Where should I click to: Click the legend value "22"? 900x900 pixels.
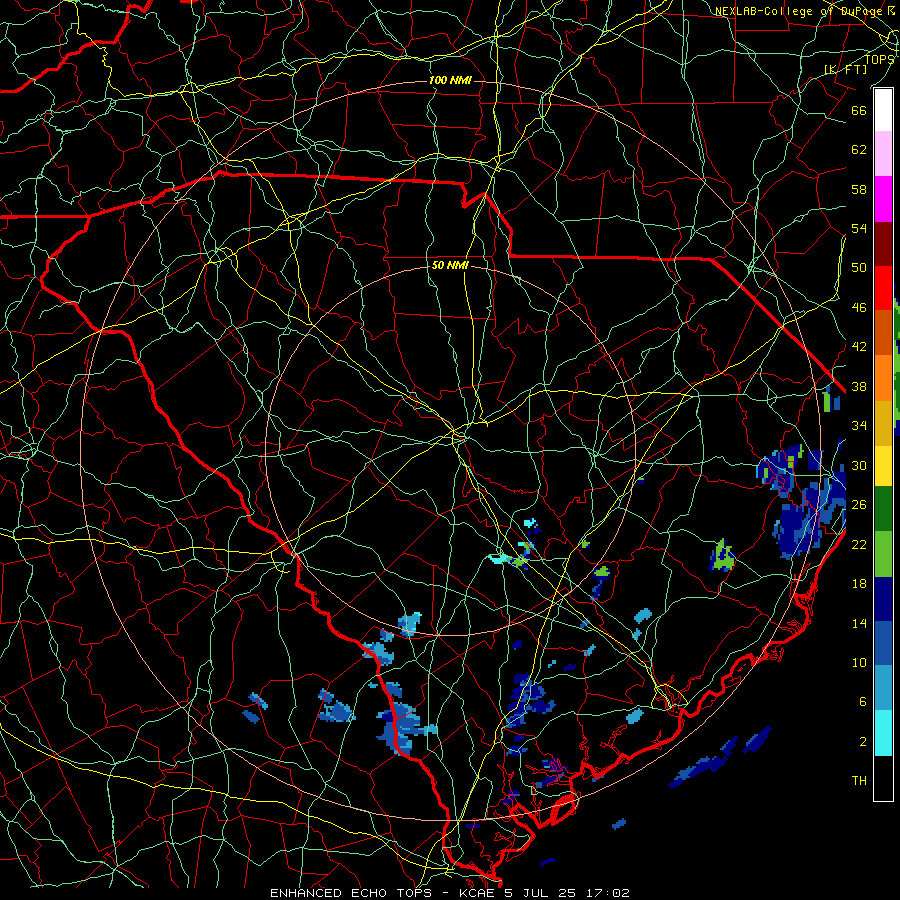click(x=859, y=544)
